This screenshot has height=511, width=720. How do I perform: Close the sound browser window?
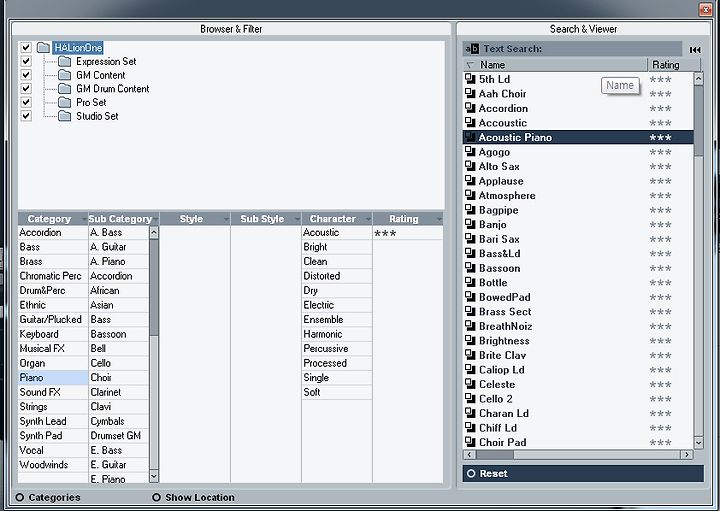tap(705, 9)
